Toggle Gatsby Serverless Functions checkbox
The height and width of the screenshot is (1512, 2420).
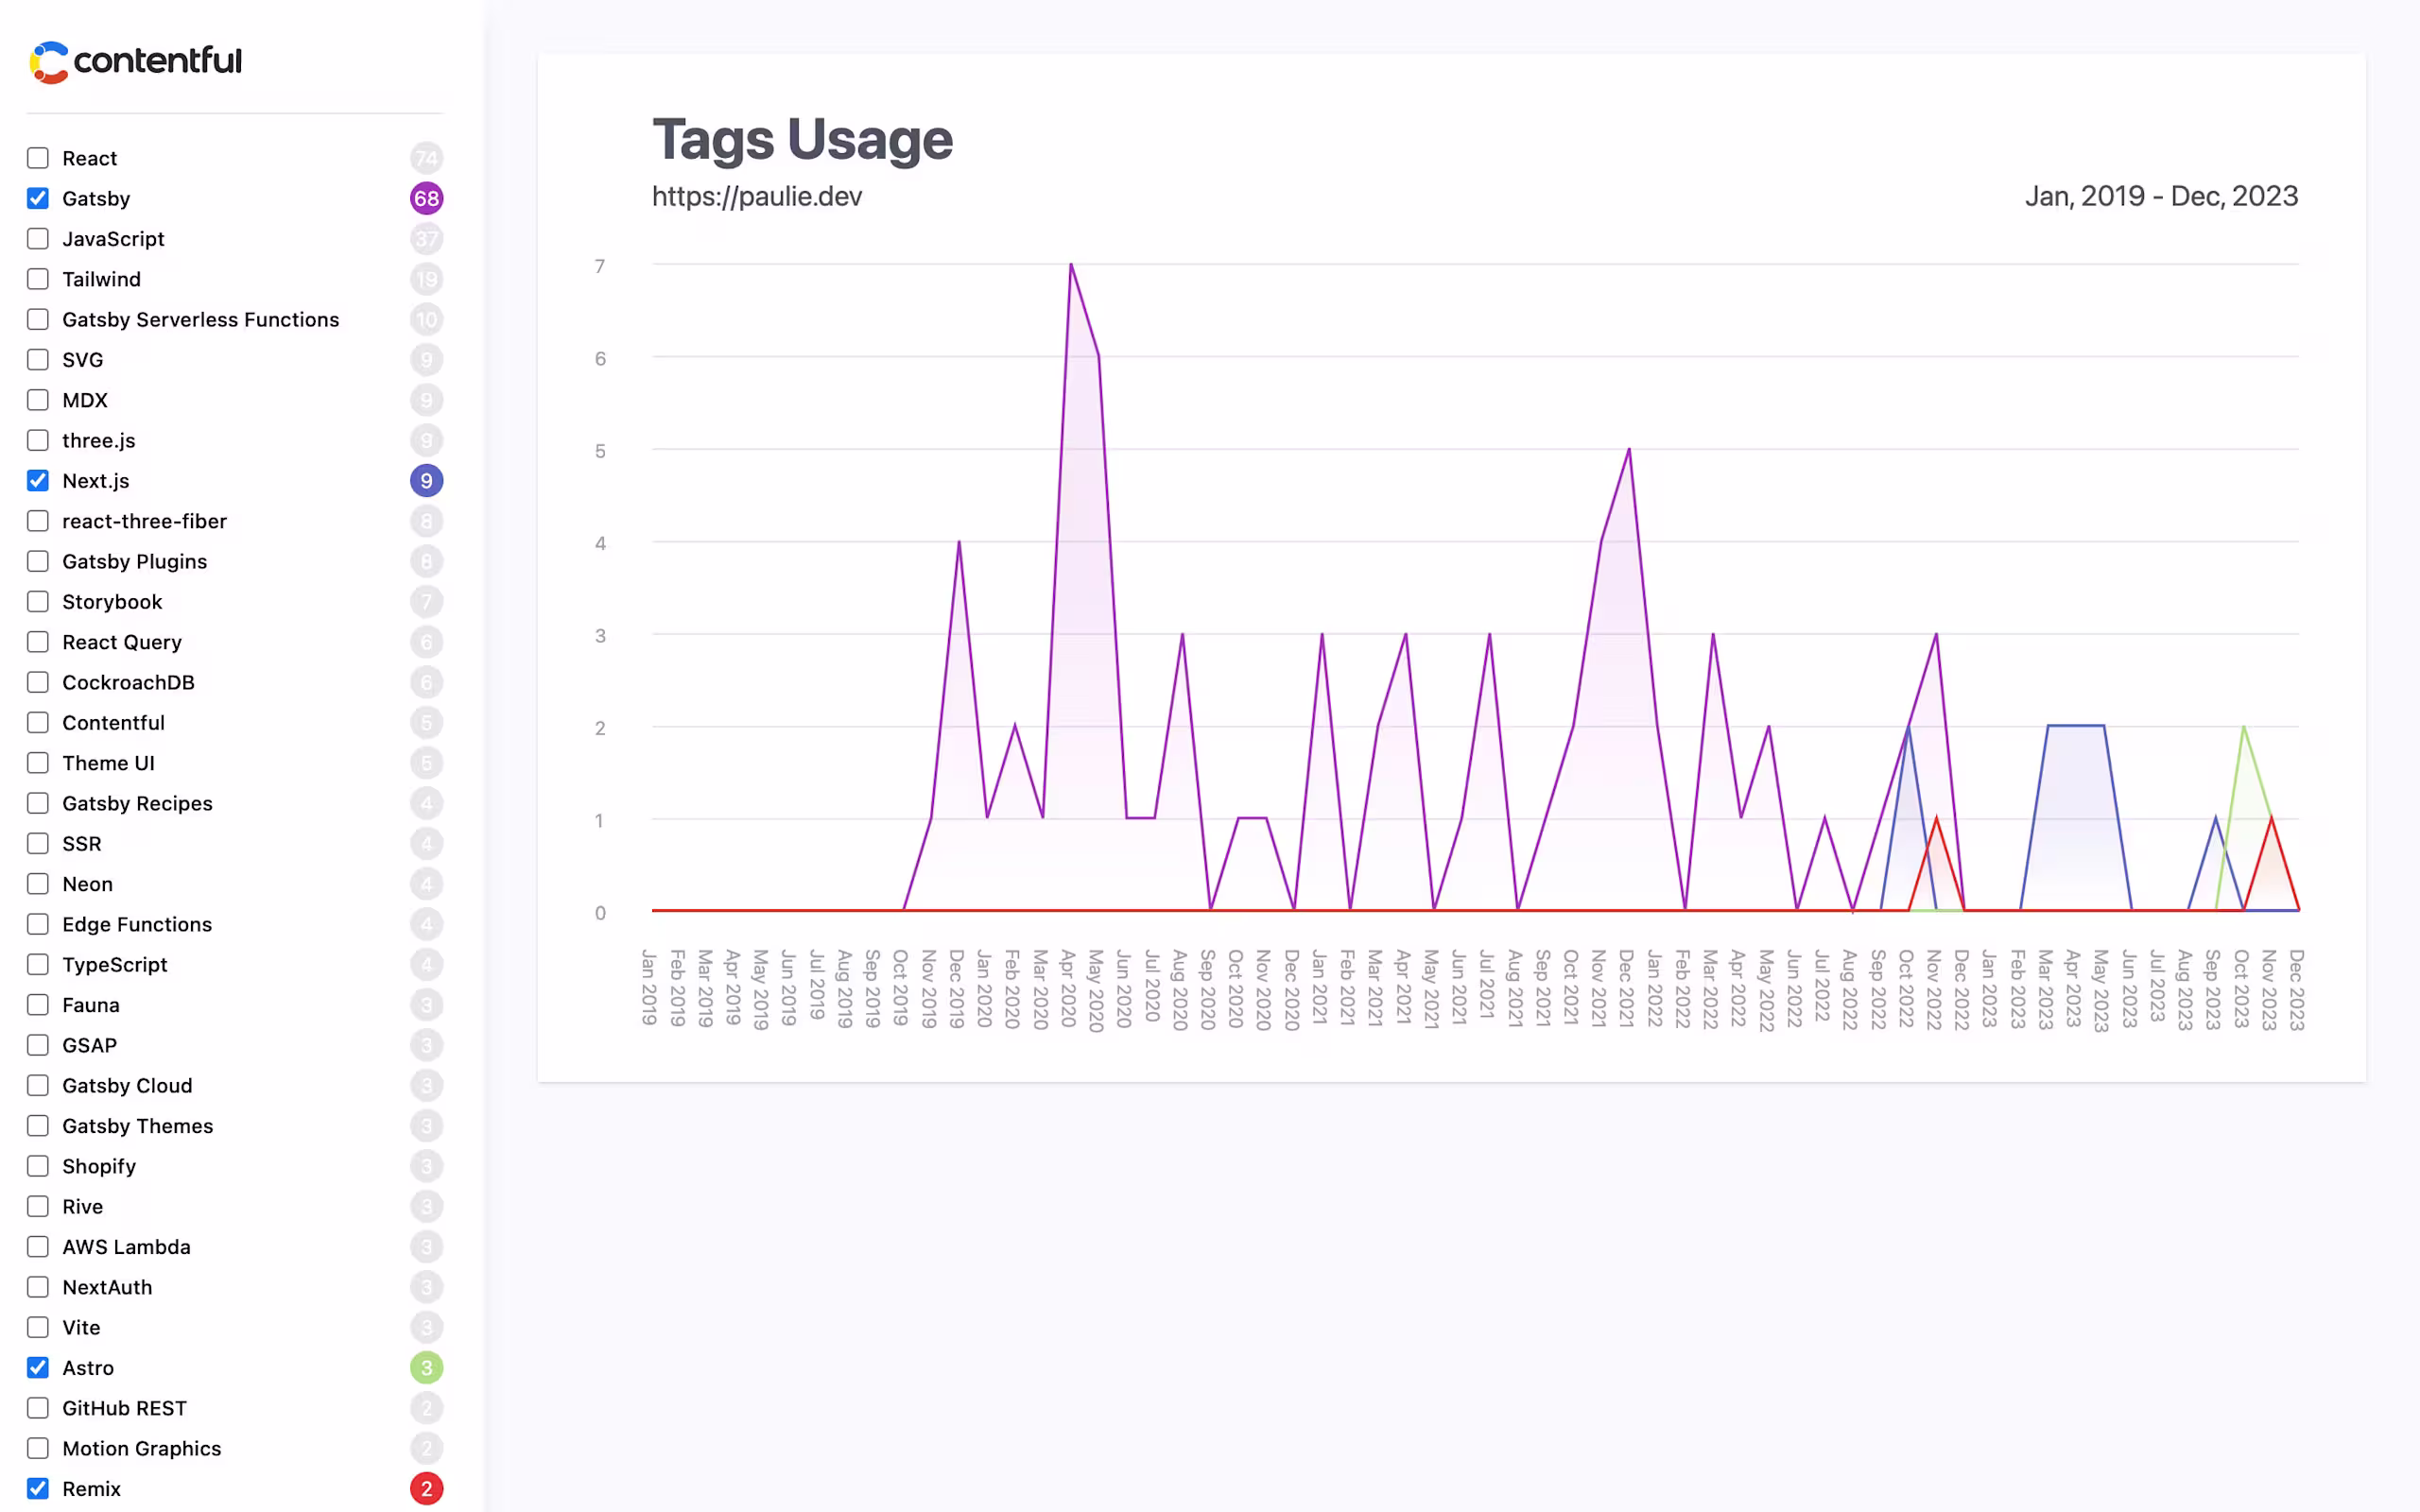click(x=38, y=319)
